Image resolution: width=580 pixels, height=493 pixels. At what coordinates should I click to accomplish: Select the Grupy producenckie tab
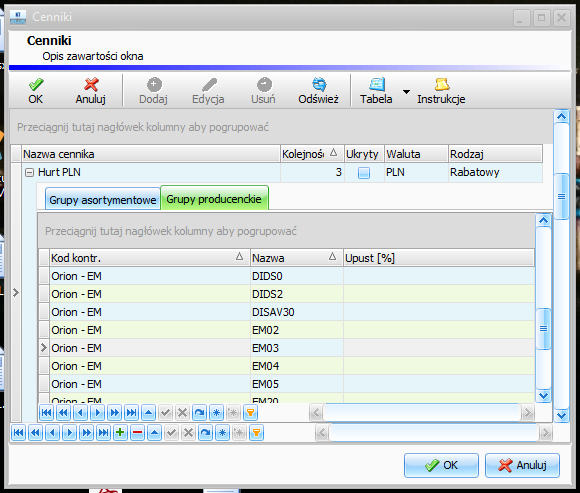coord(214,199)
